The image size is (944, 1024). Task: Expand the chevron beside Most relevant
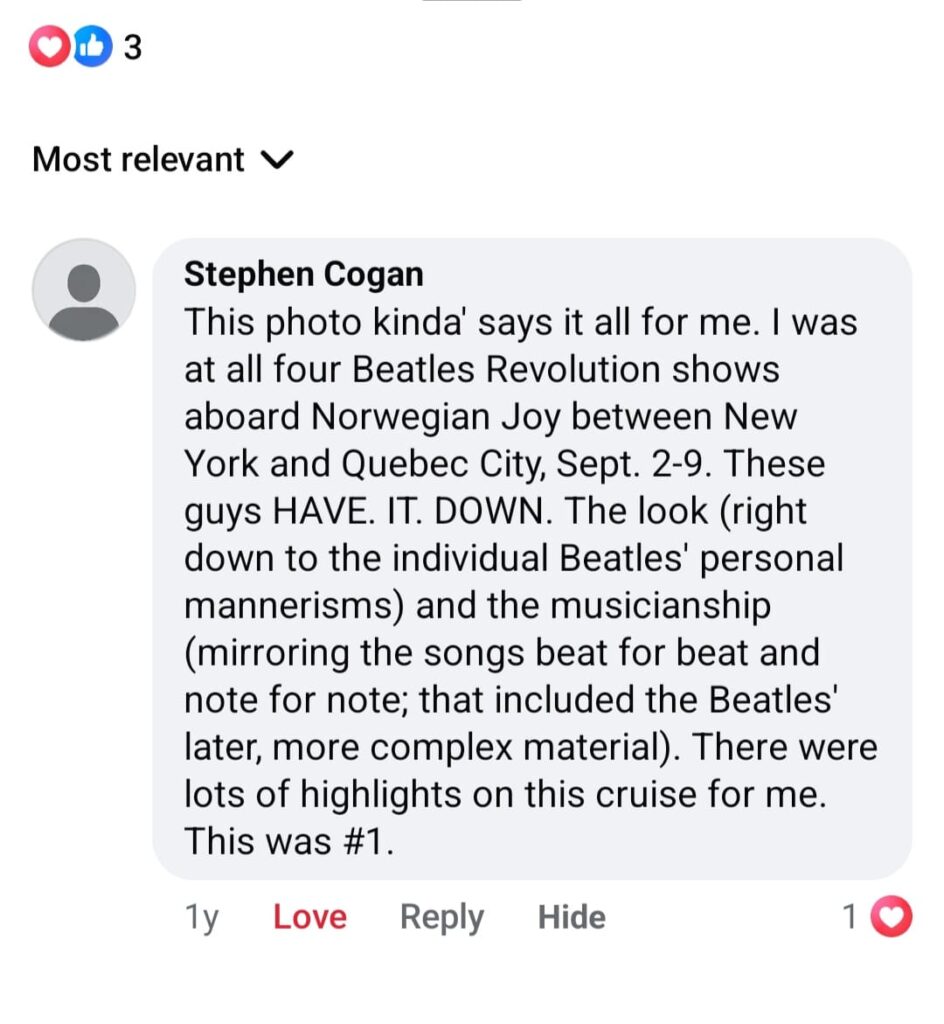278,160
